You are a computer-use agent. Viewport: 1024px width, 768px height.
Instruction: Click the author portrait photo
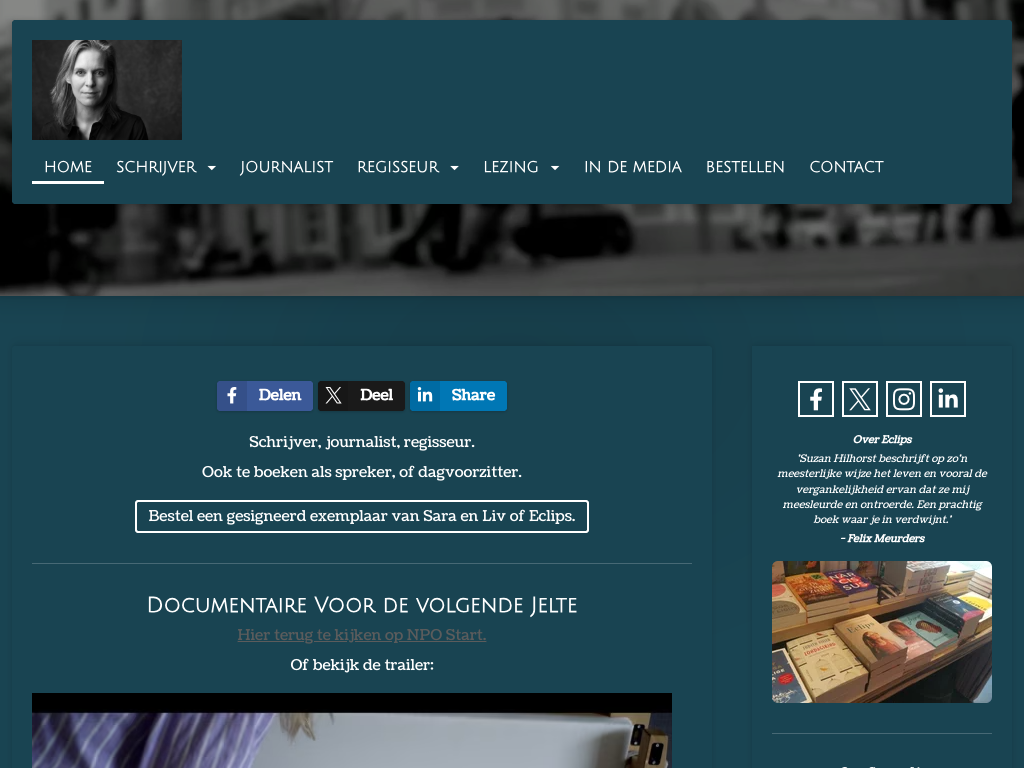[x=107, y=90]
